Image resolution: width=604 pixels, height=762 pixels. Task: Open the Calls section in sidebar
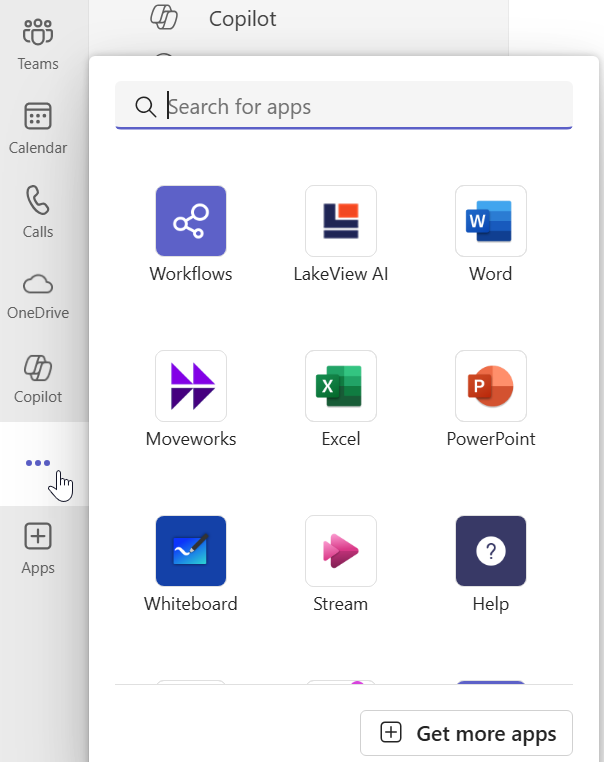[x=38, y=212]
